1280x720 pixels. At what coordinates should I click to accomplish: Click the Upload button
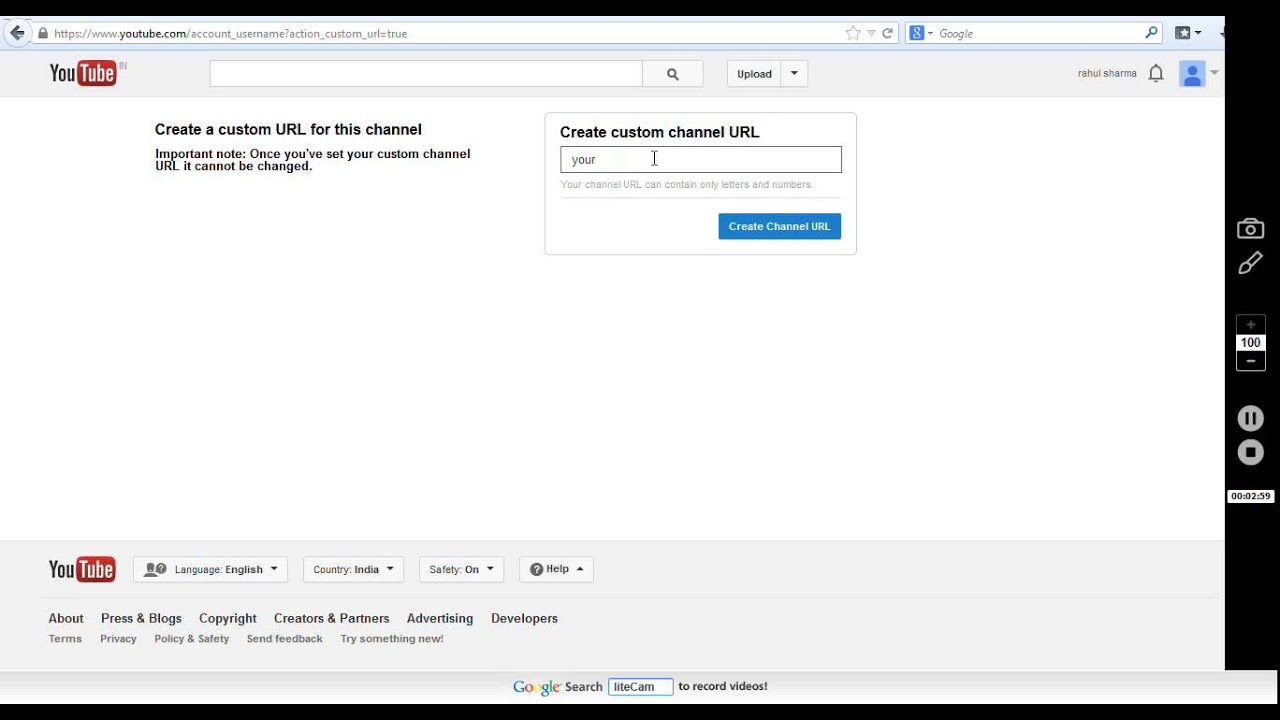pos(754,74)
